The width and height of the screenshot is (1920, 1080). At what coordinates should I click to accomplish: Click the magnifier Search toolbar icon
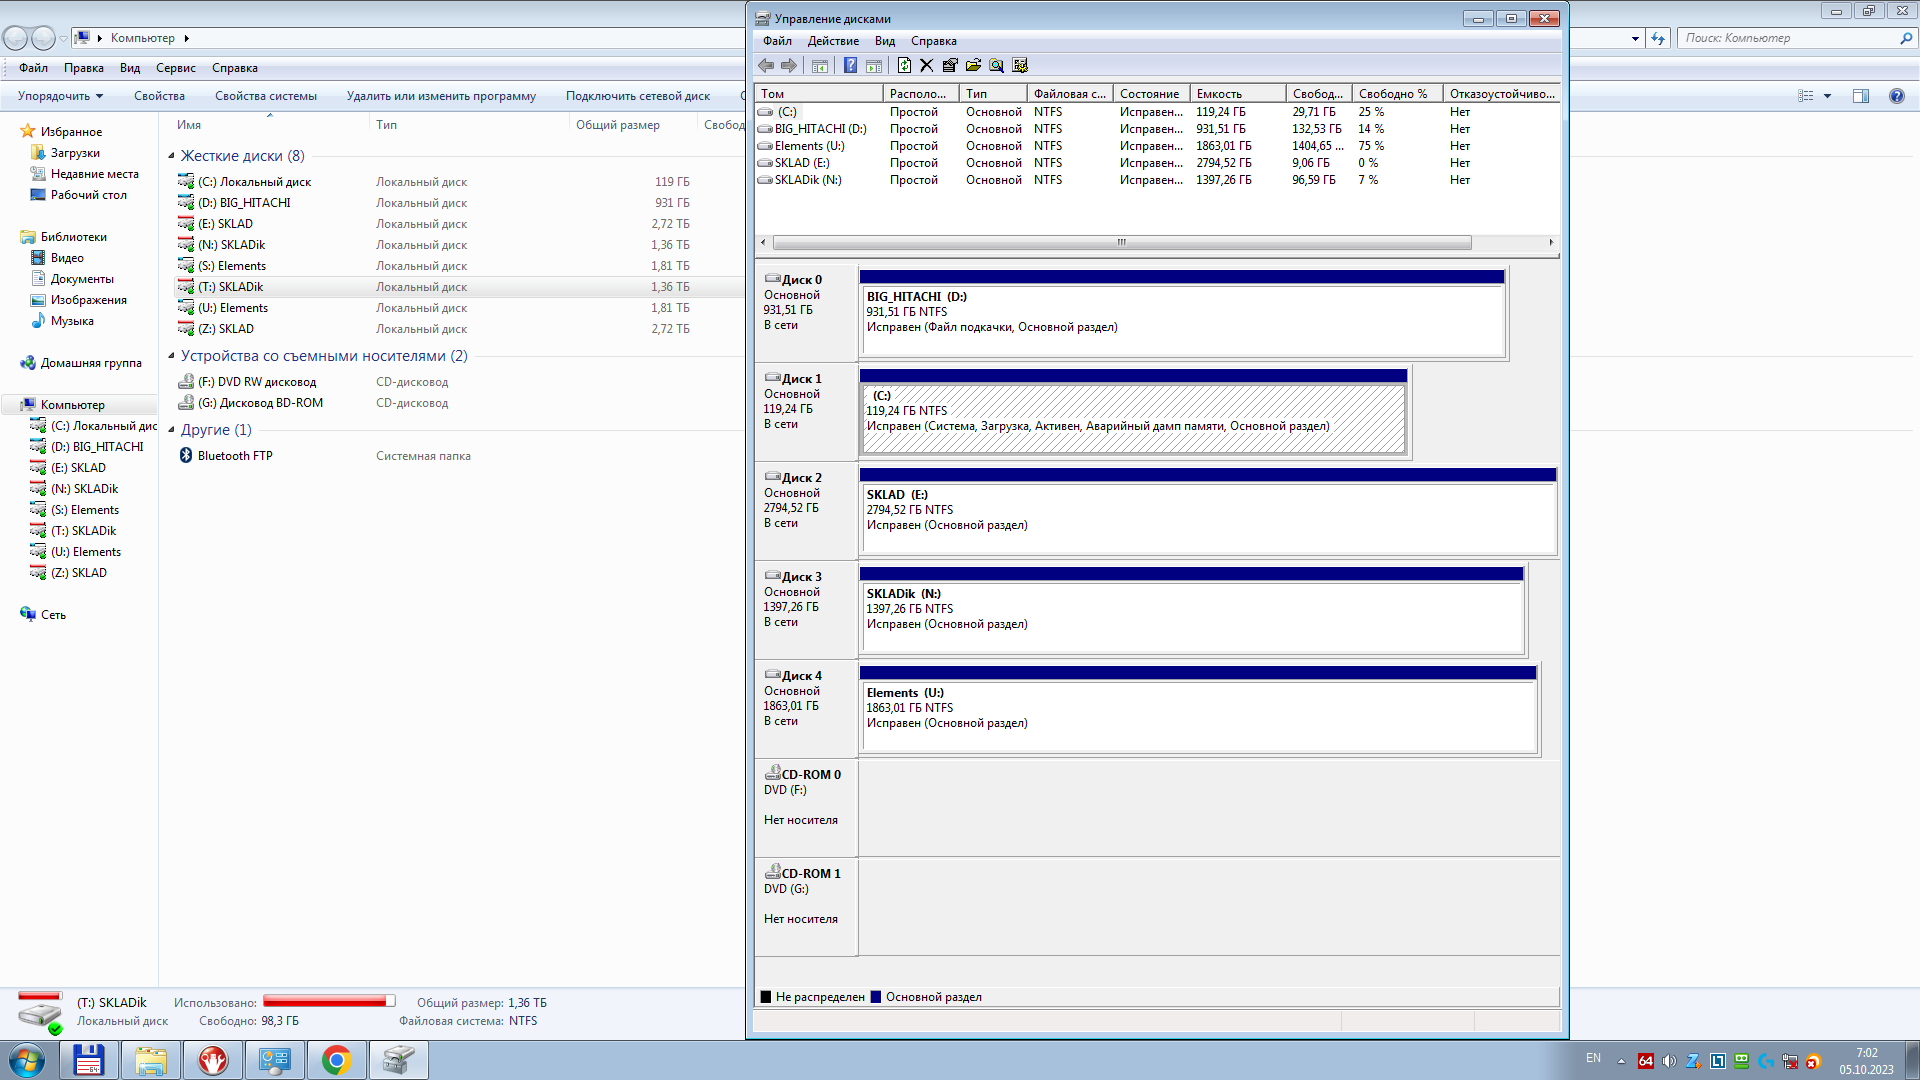[x=996, y=66]
